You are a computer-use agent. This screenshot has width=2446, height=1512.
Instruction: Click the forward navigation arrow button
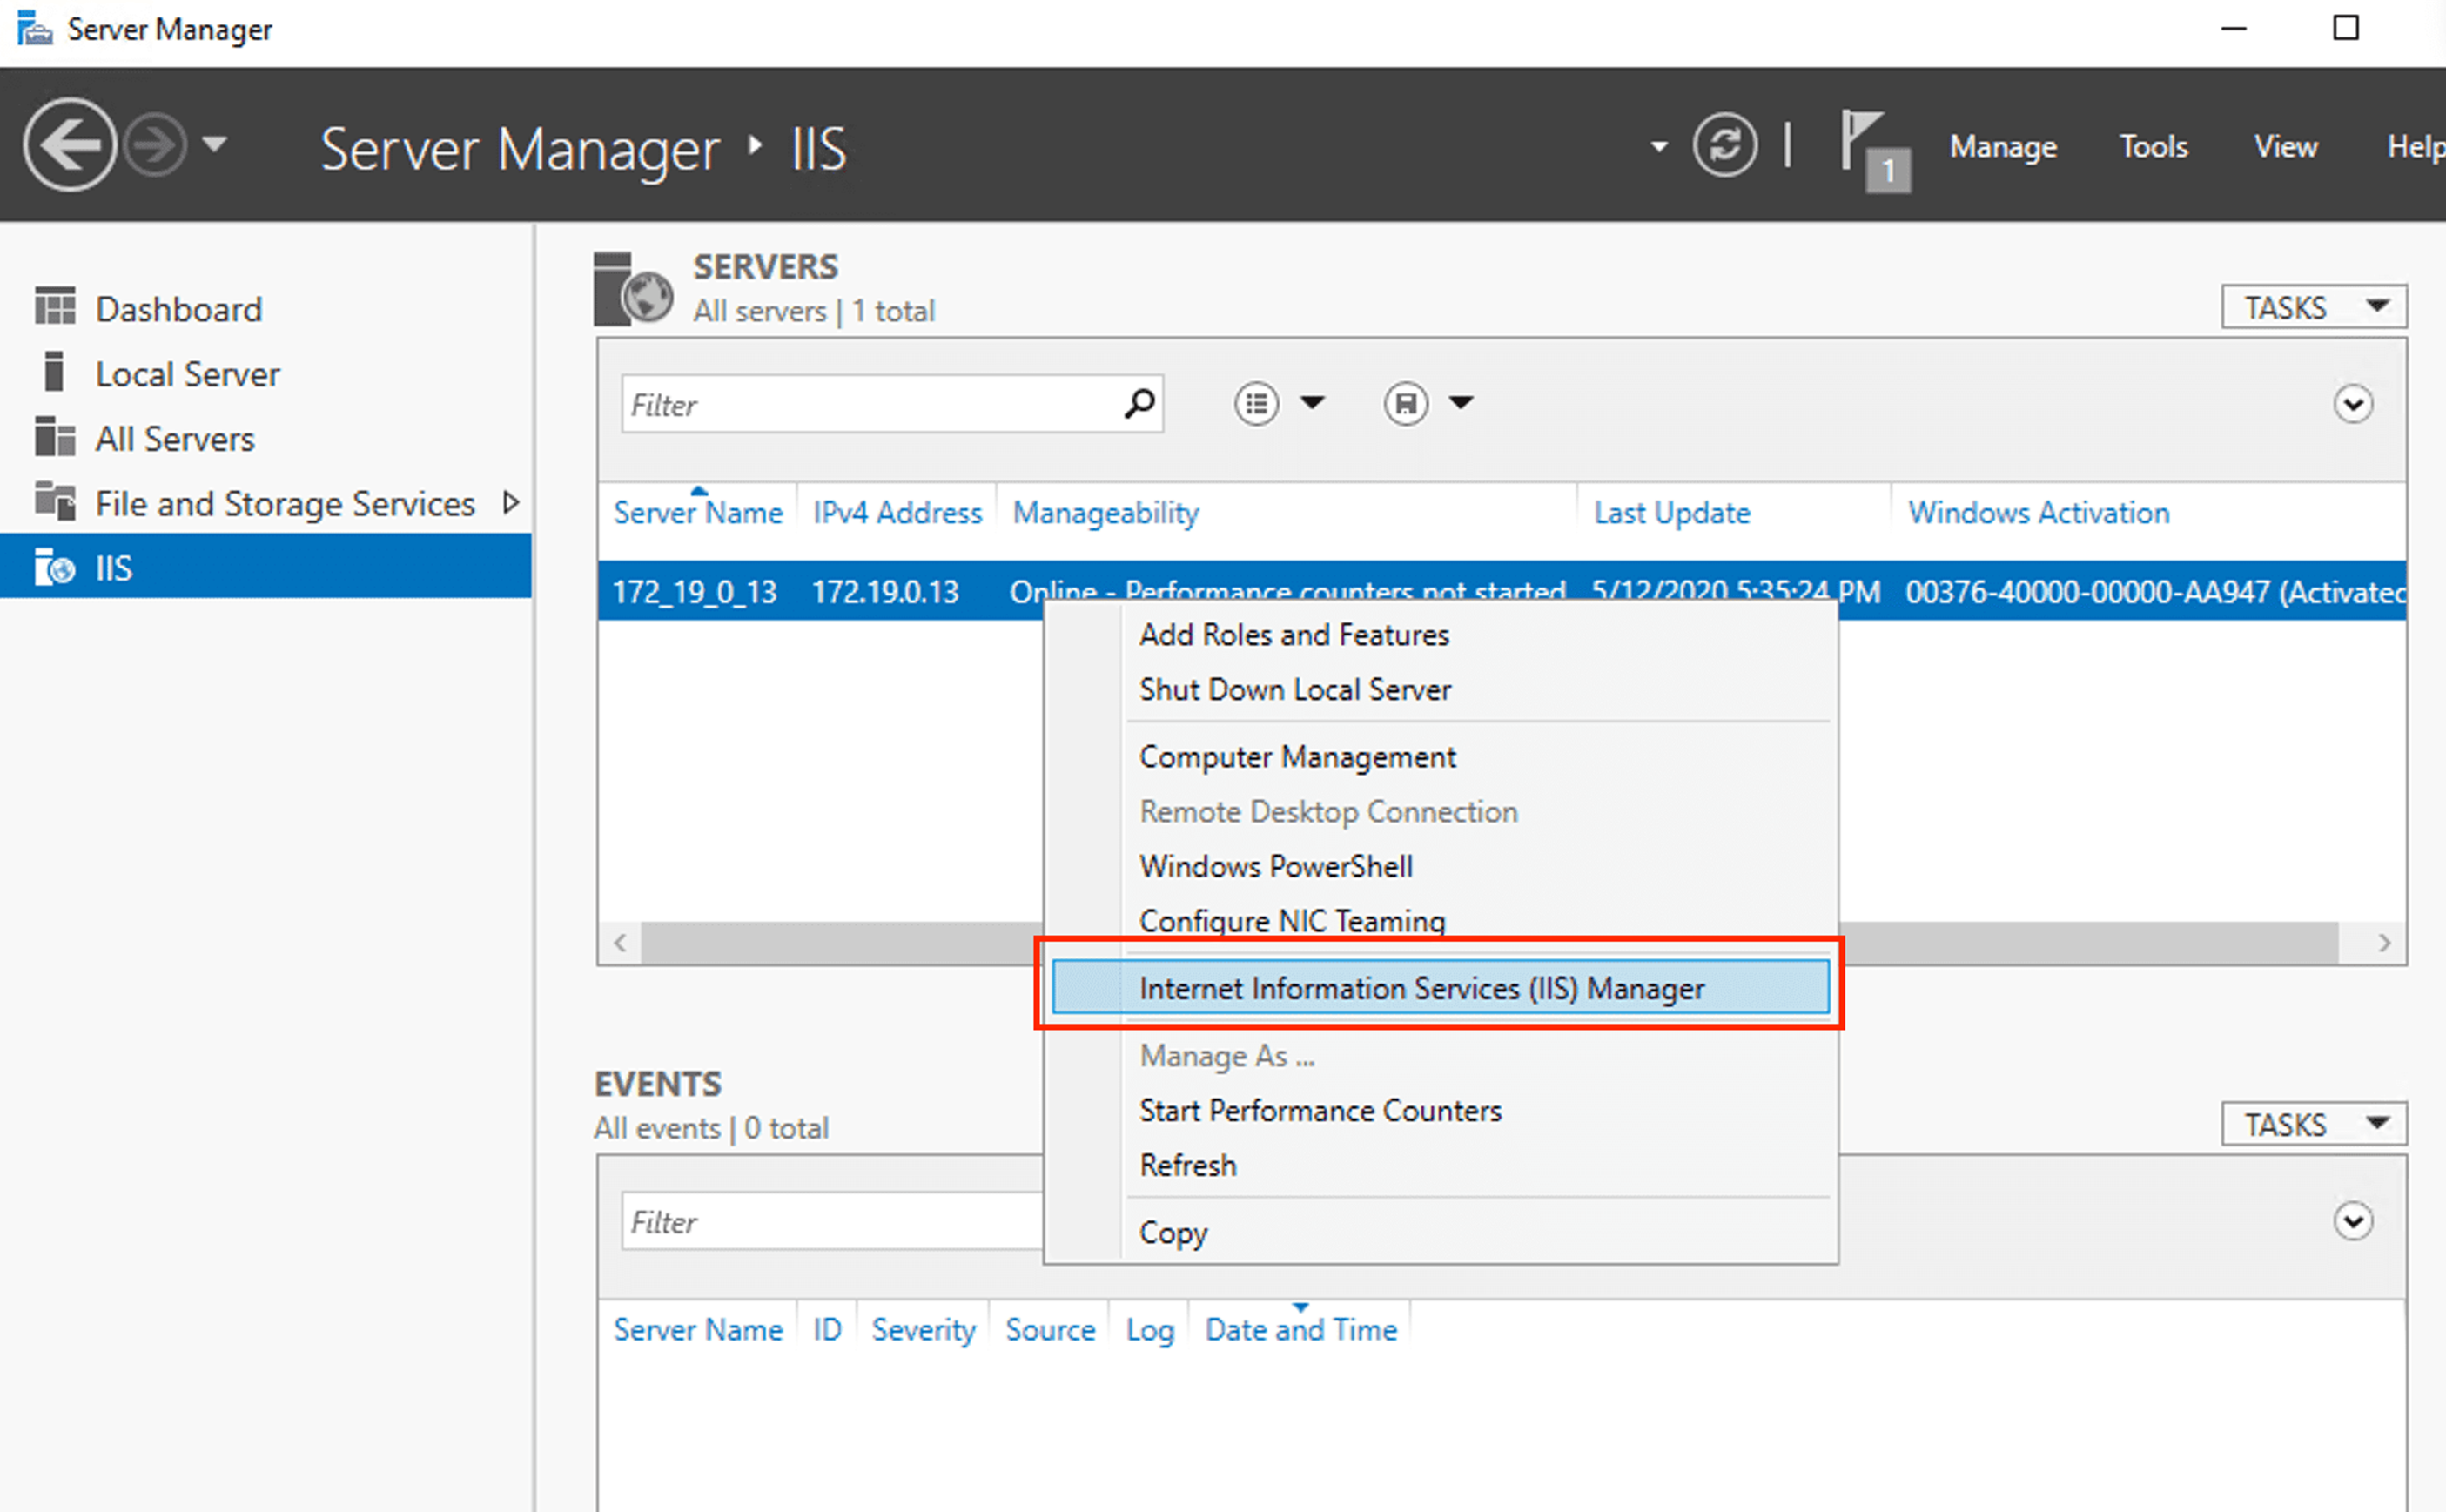coord(154,146)
